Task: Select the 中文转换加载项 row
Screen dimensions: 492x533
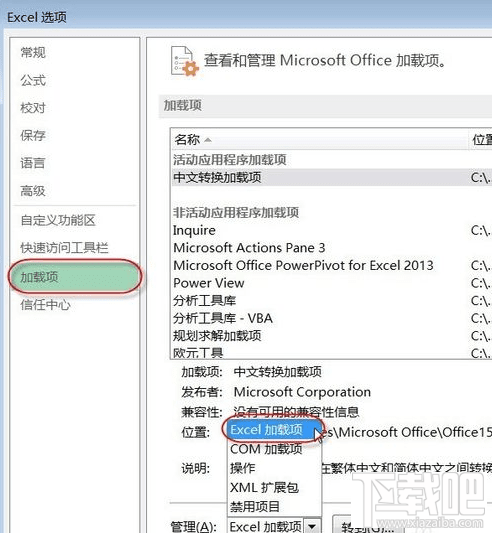Action: click(331, 177)
